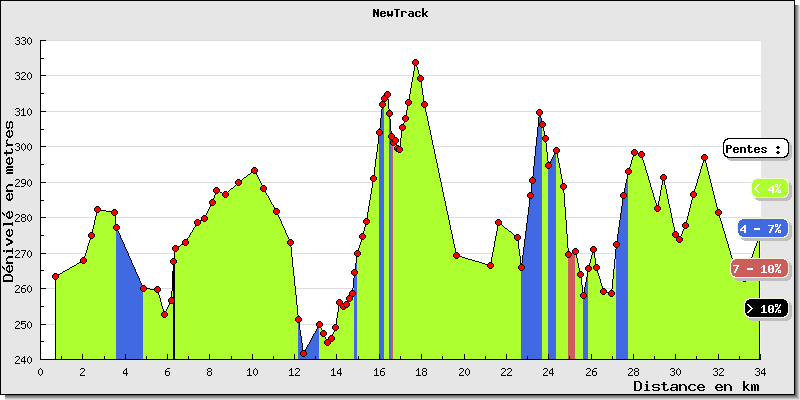Click the first data point of the track
This screenshot has width=800, height=400.
click(x=55, y=277)
